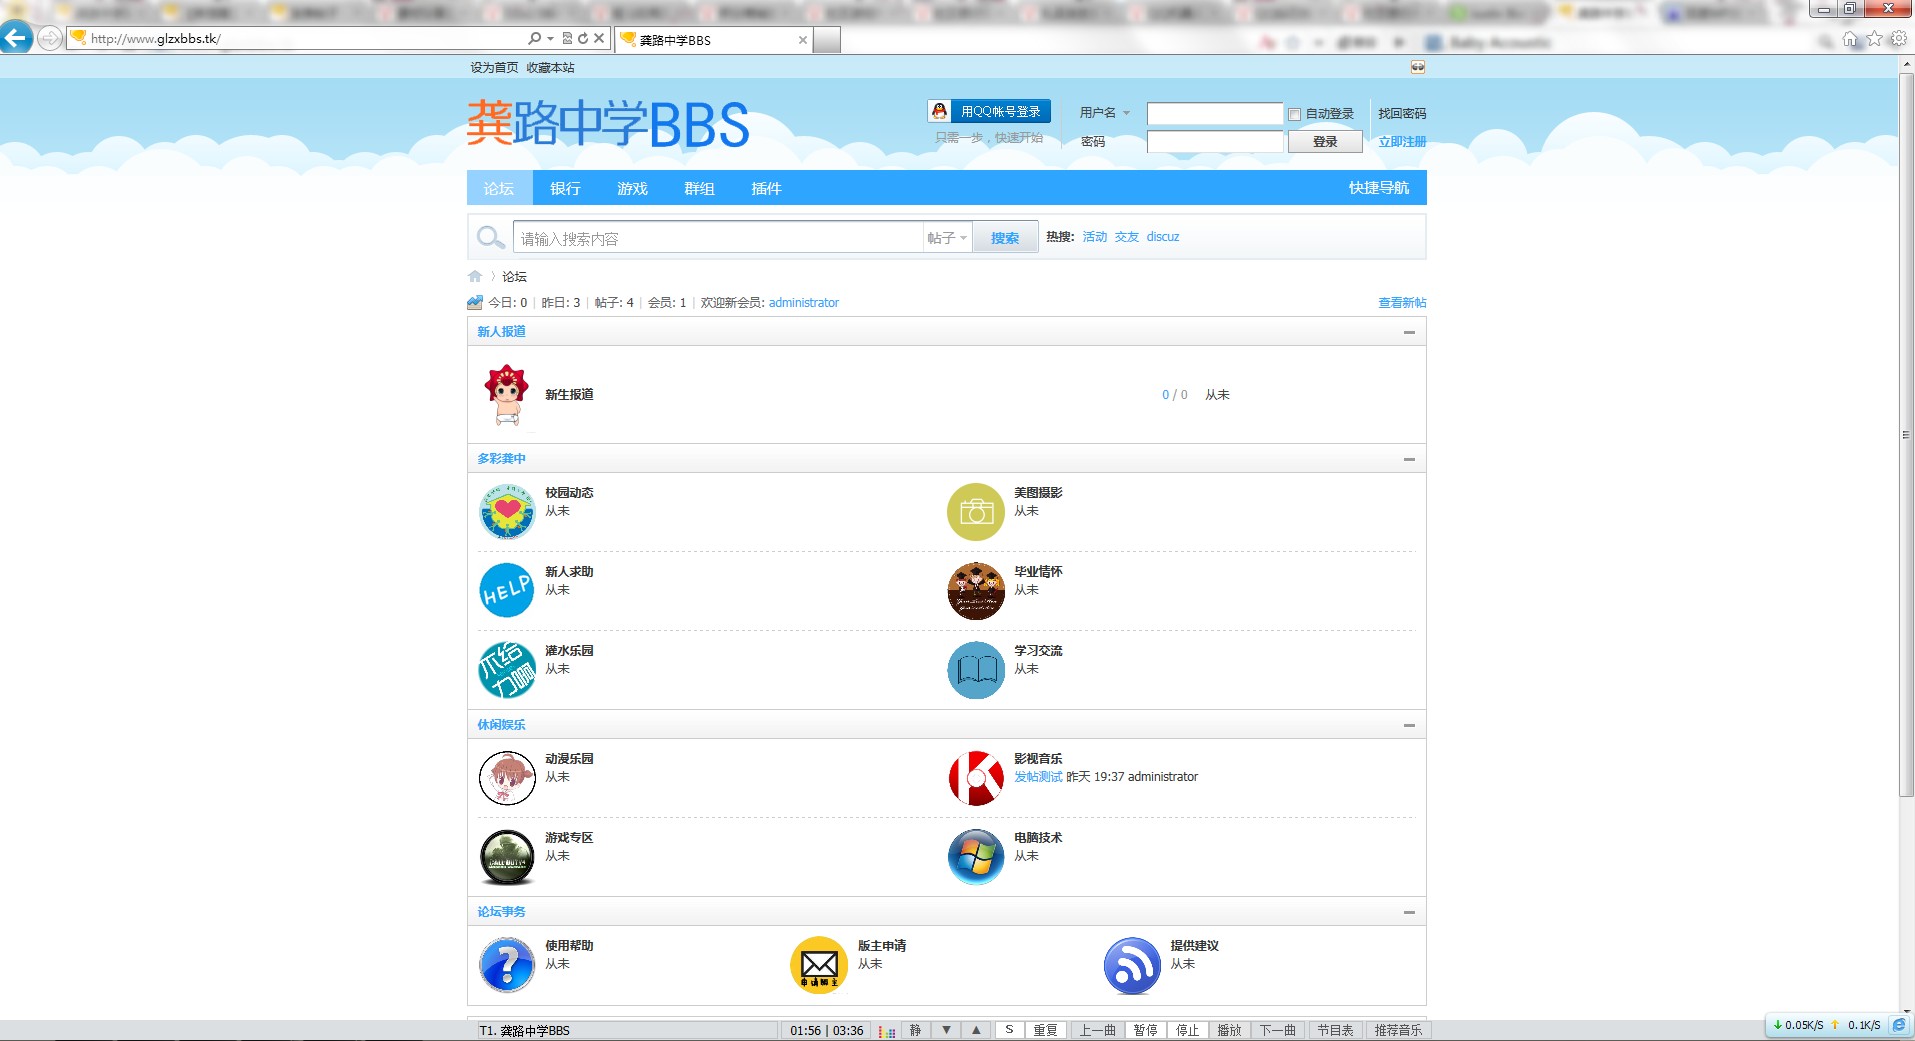Screen dimensions: 1915x1041
Task: Click the music player equalizer icon
Action: pos(887,1031)
